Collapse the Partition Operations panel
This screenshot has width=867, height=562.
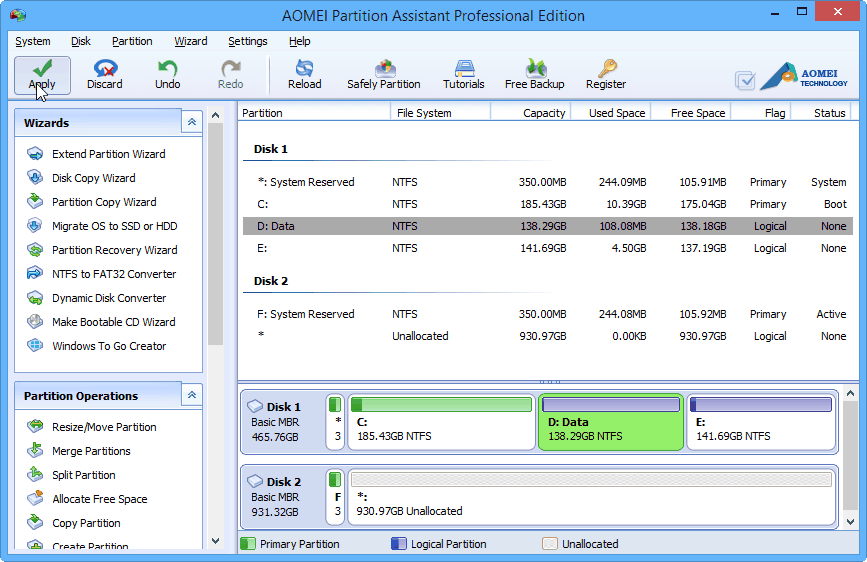(192, 395)
